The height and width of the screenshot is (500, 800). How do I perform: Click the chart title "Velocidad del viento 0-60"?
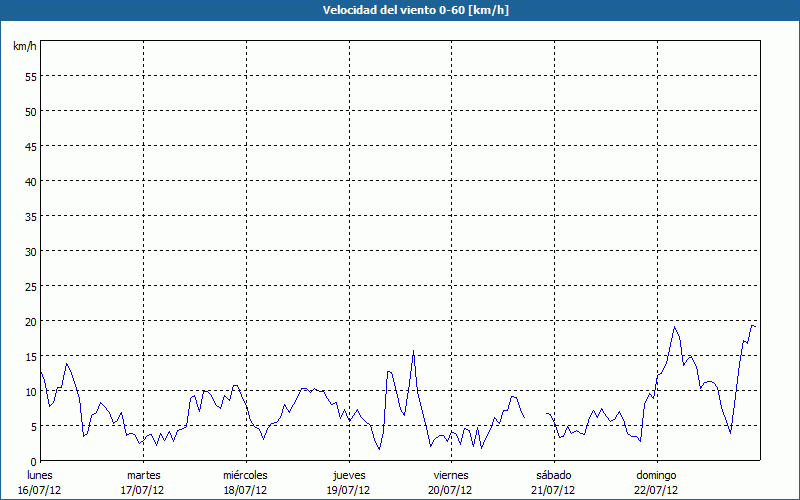(x=399, y=11)
